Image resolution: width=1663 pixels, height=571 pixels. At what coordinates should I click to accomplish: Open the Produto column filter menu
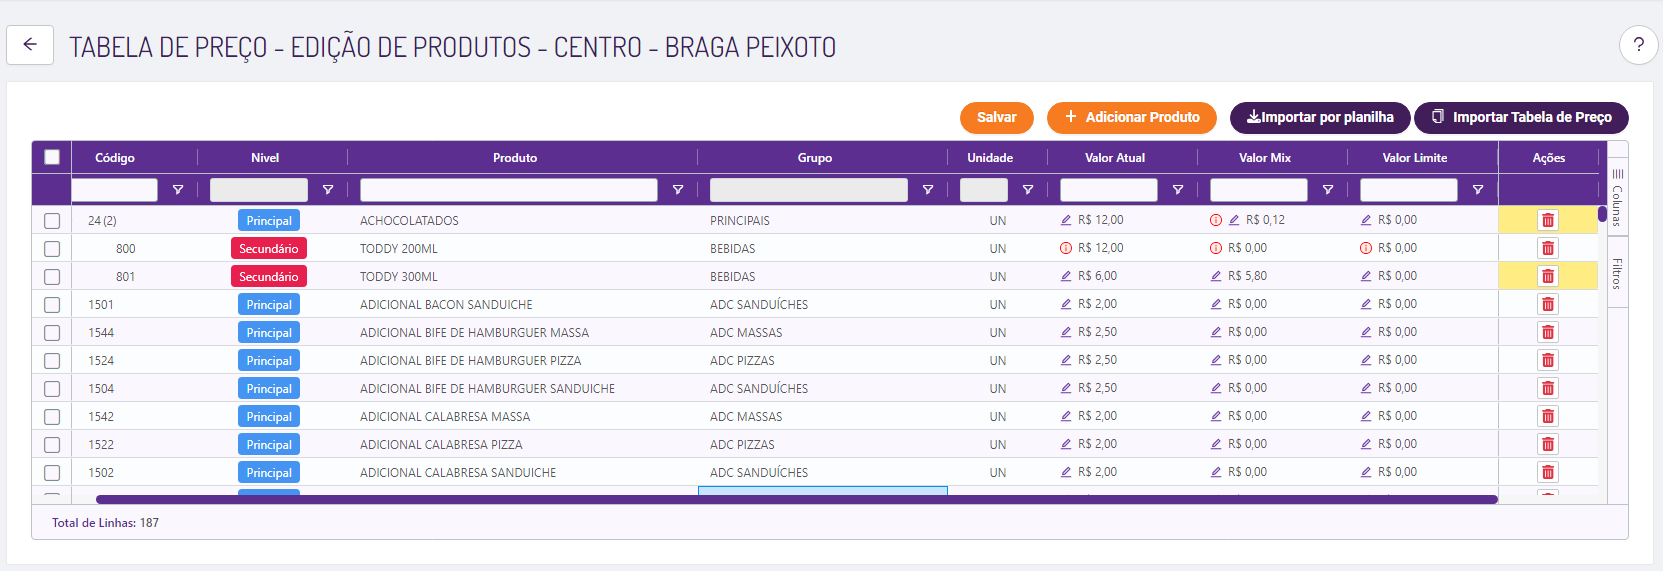[x=678, y=190]
